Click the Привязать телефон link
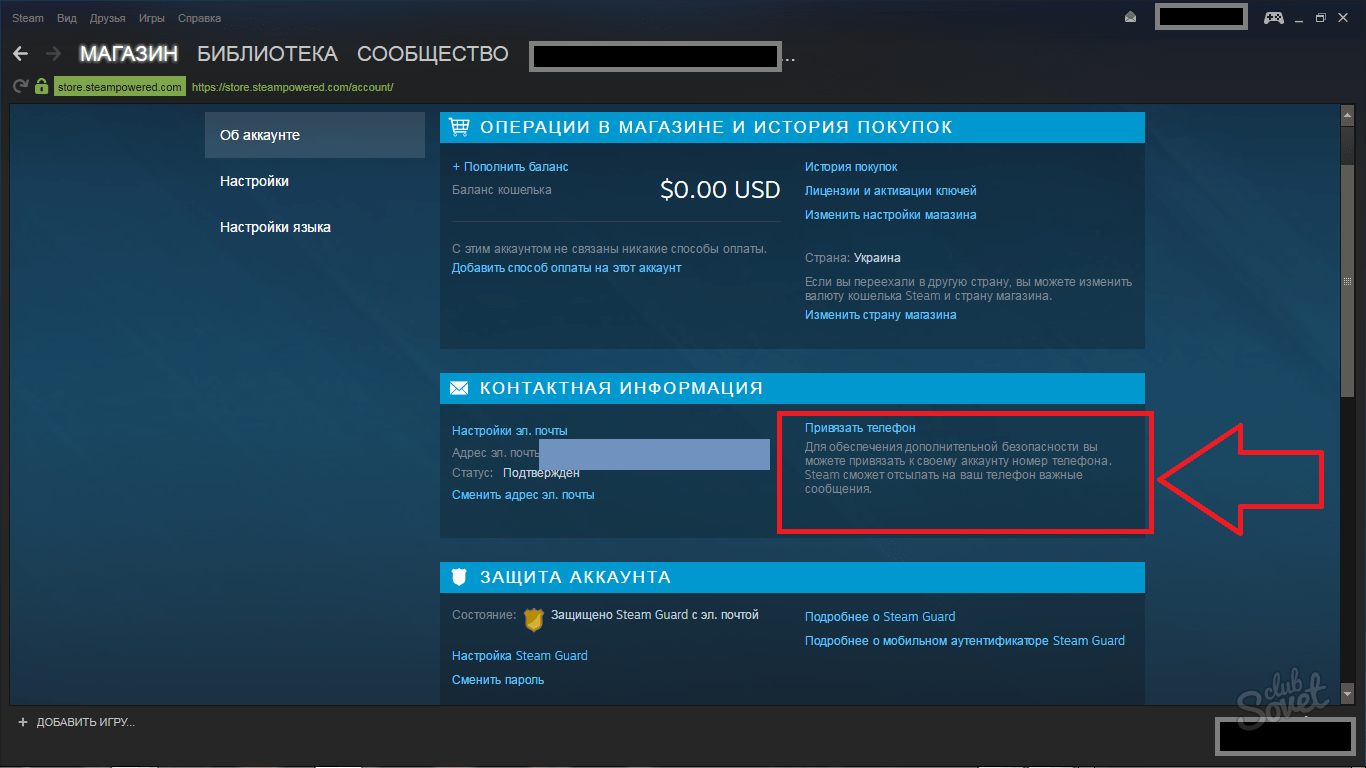Screen dimensions: 1366x768 [x=860, y=428]
